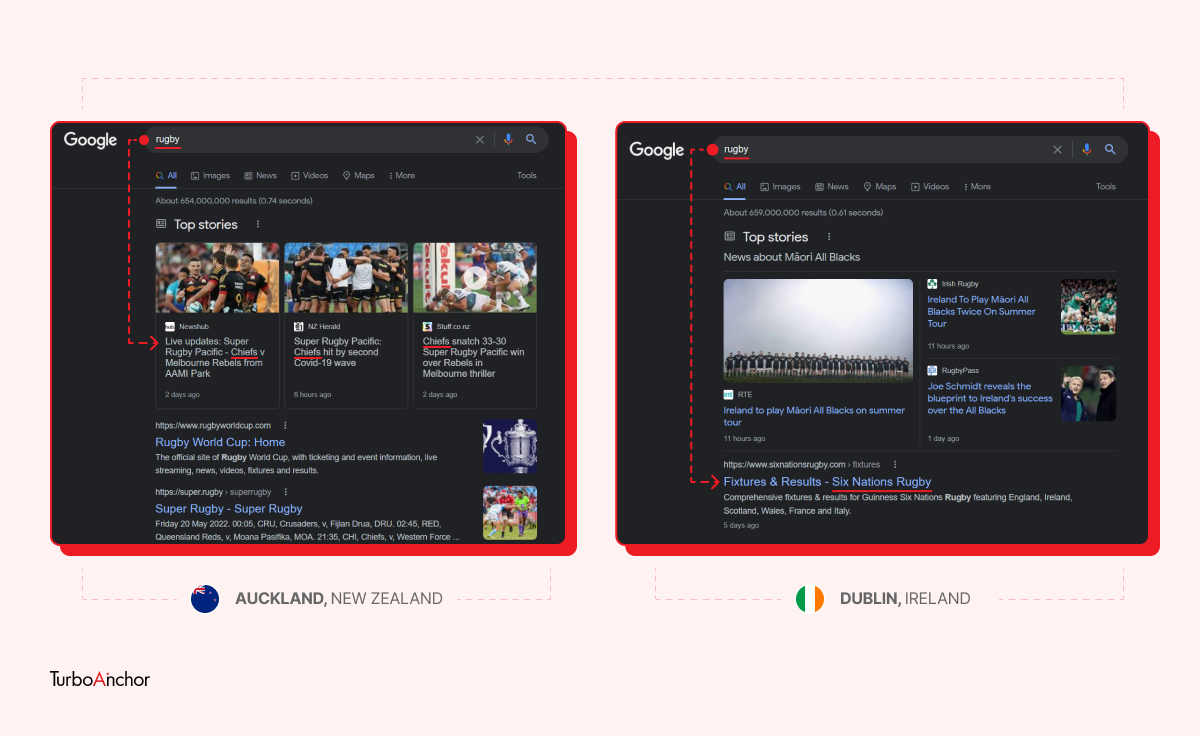Viewport: 1200px width, 736px height.
Task: Open the Videos tab in the Auckland results
Action: click(x=310, y=176)
